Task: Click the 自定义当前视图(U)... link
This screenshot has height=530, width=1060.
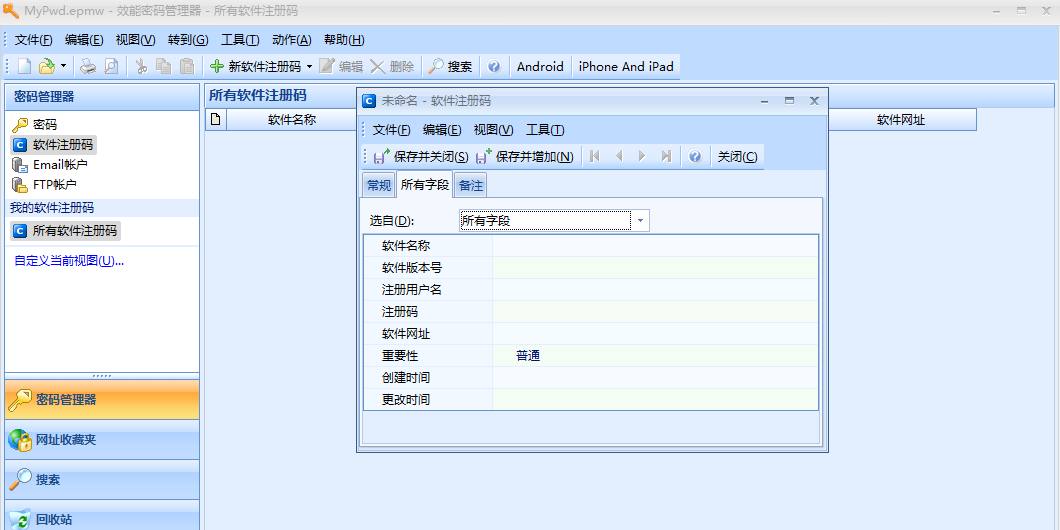Action: tap(69, 261)
